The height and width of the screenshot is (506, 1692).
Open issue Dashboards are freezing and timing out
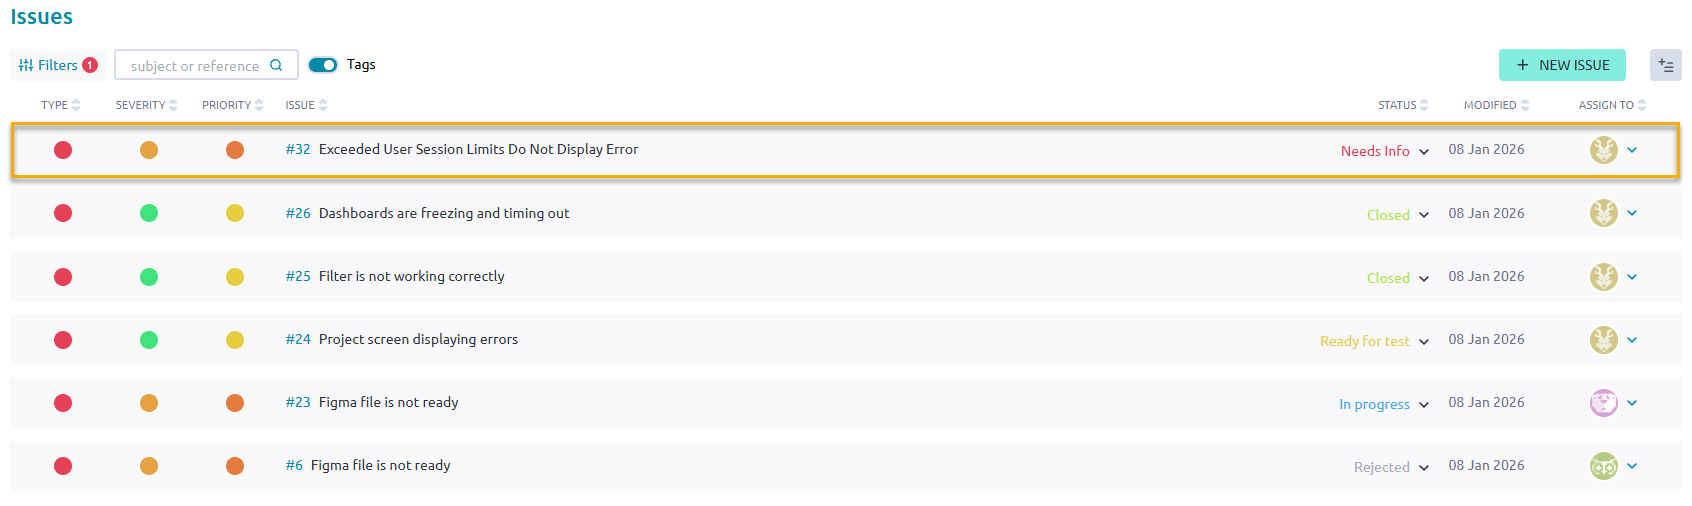click(443, 213)
